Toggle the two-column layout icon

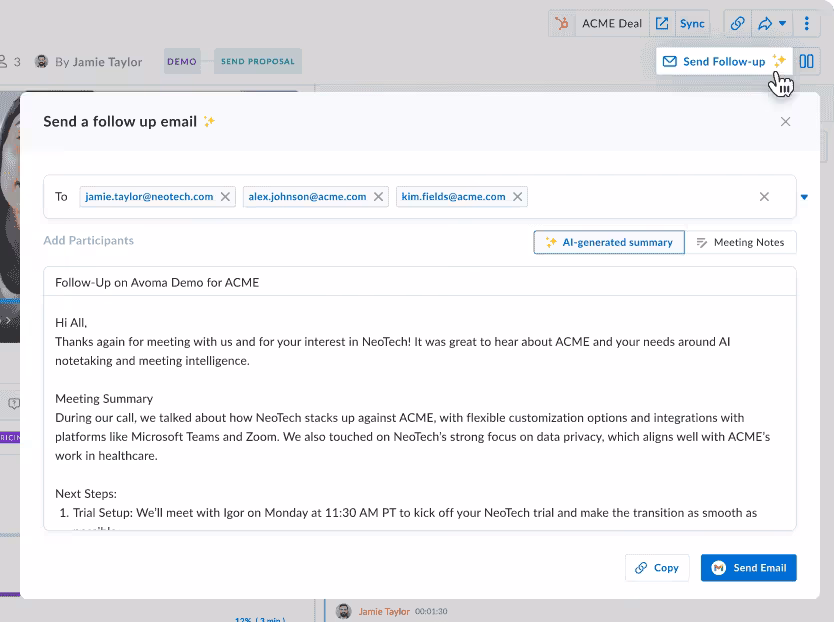click(x=806, y=61)
